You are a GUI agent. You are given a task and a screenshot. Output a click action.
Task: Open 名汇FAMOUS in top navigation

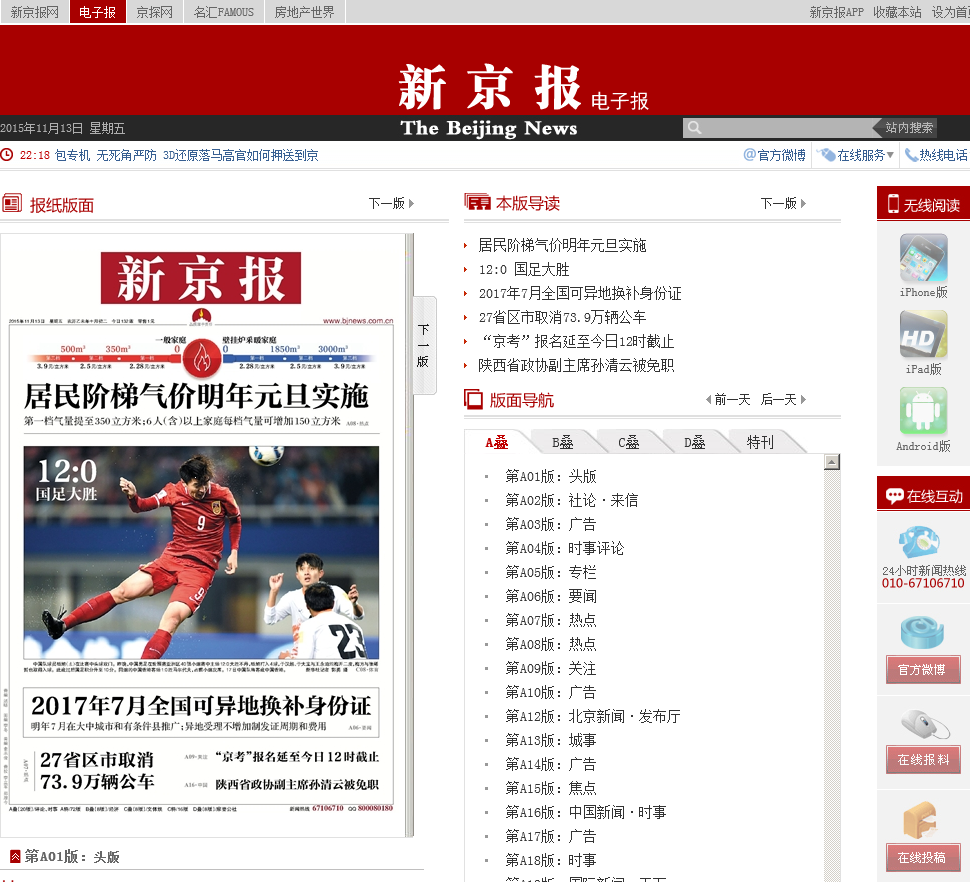(224, 12)
